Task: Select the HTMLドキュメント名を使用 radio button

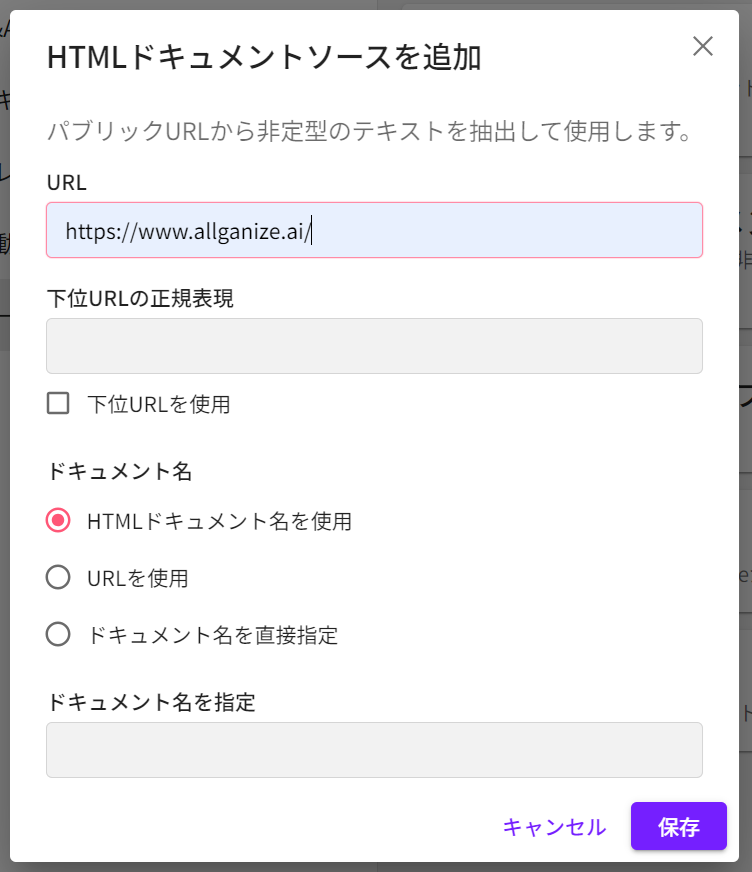Action: pos(59,521)
